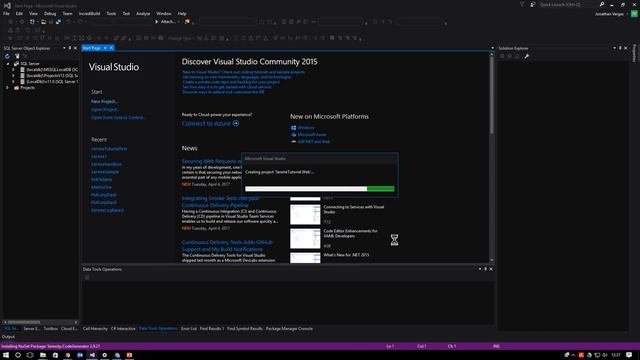
Task: Click the Visual Studio logo in the title bar
Action: point(7,6)
